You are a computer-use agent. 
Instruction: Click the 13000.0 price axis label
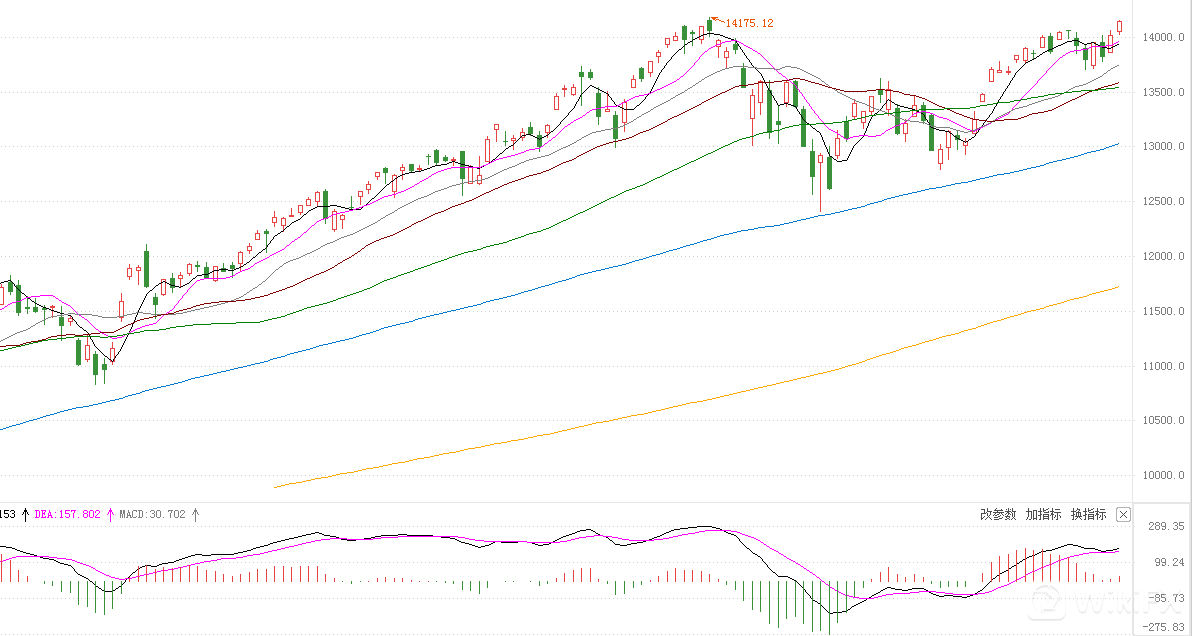point(1162,147)
